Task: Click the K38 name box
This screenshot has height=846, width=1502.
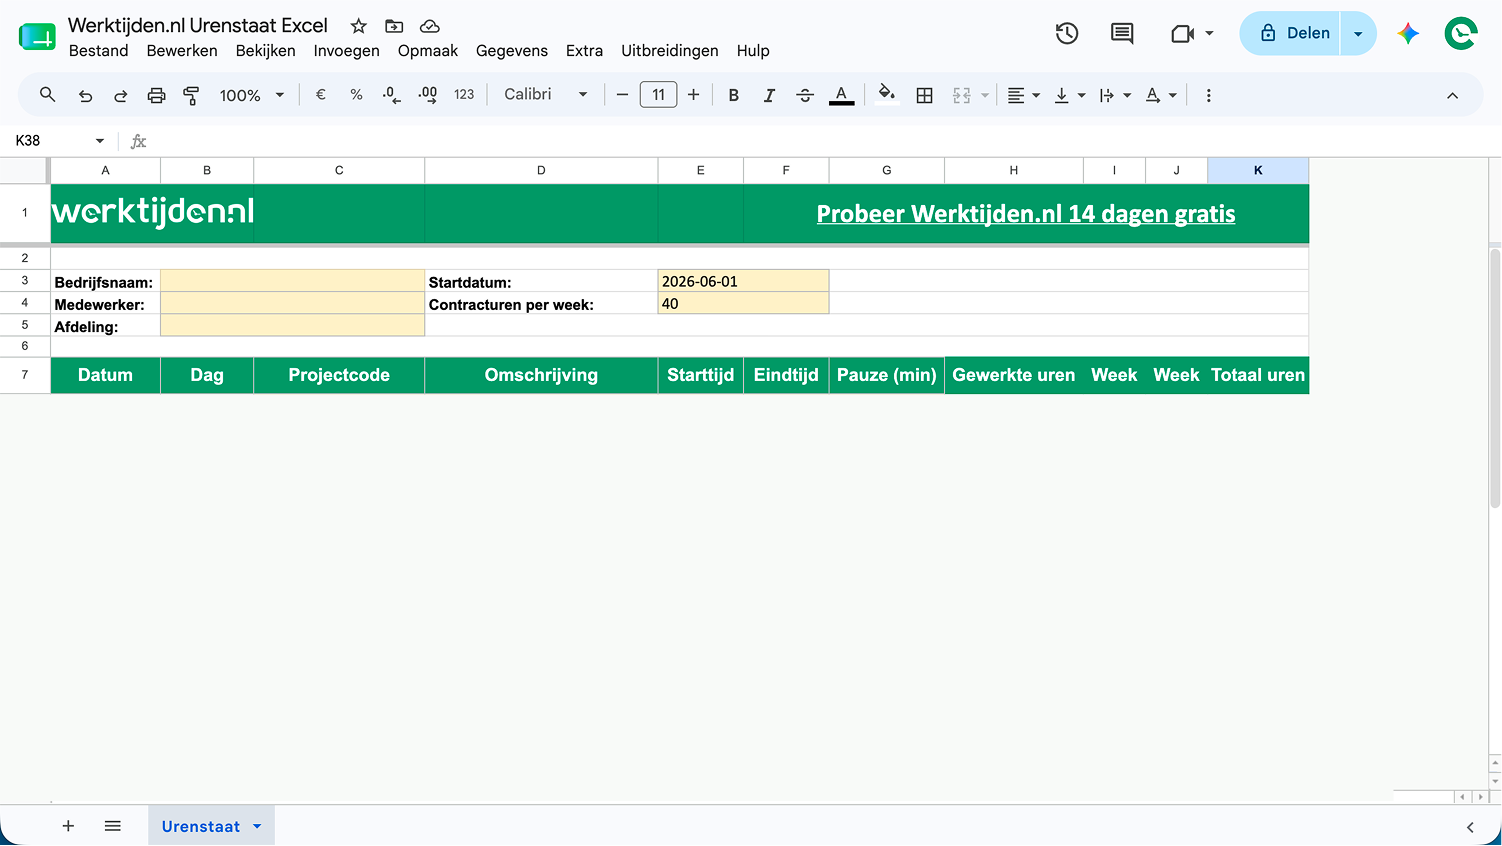Action: coord(50,141)
